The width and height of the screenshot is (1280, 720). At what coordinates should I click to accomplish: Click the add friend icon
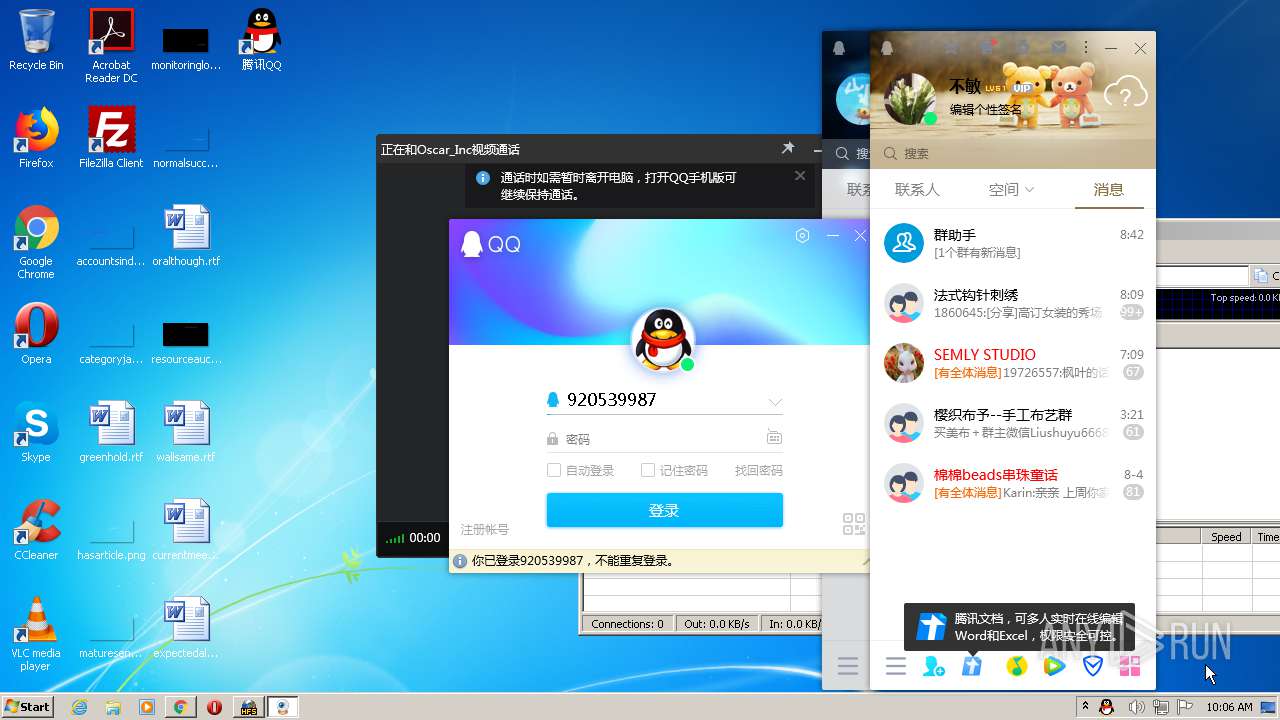(934, 666)
